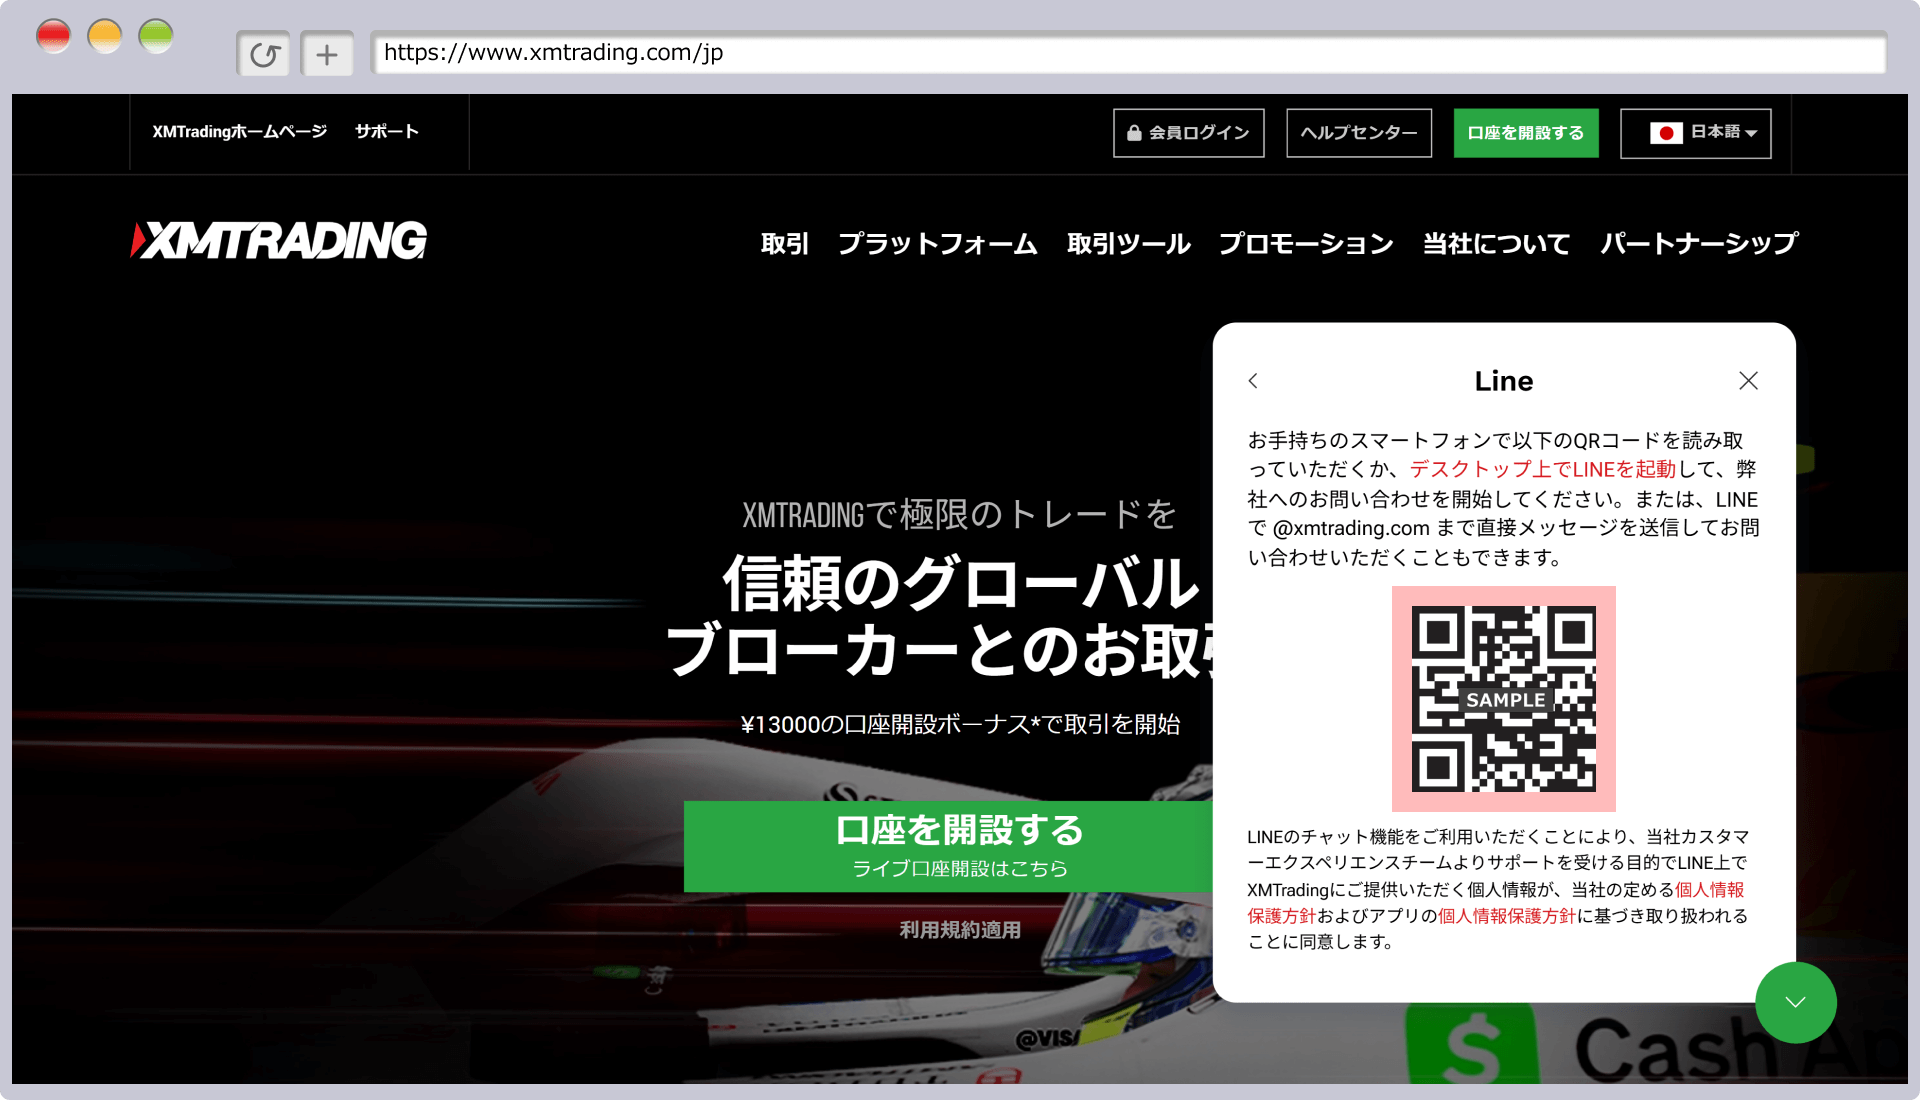The image size is (1920, 1100).
Task: Open the 取引ツール menu
Action: (1129, 243)
